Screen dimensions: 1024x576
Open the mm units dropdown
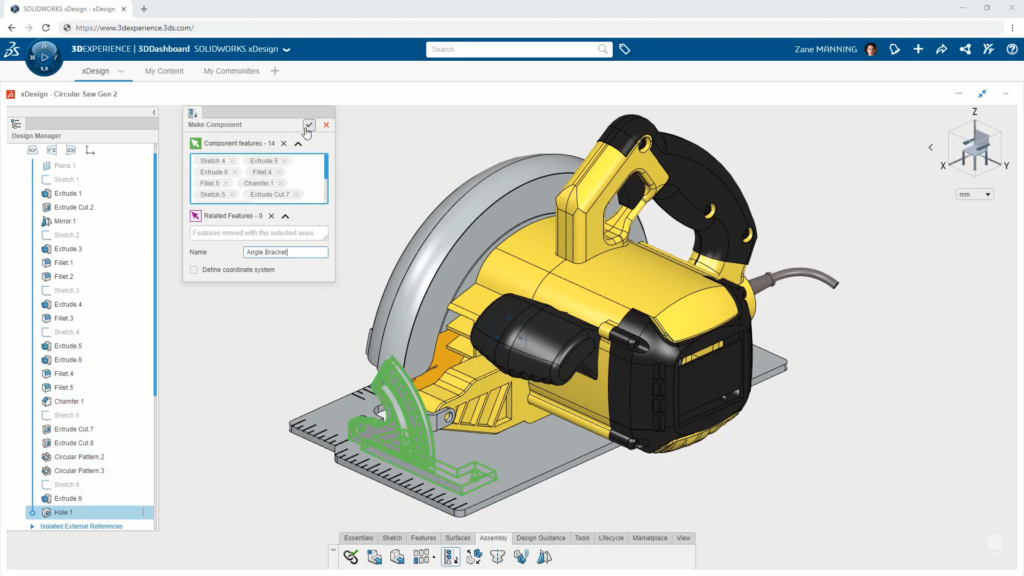tap(974, 195)
